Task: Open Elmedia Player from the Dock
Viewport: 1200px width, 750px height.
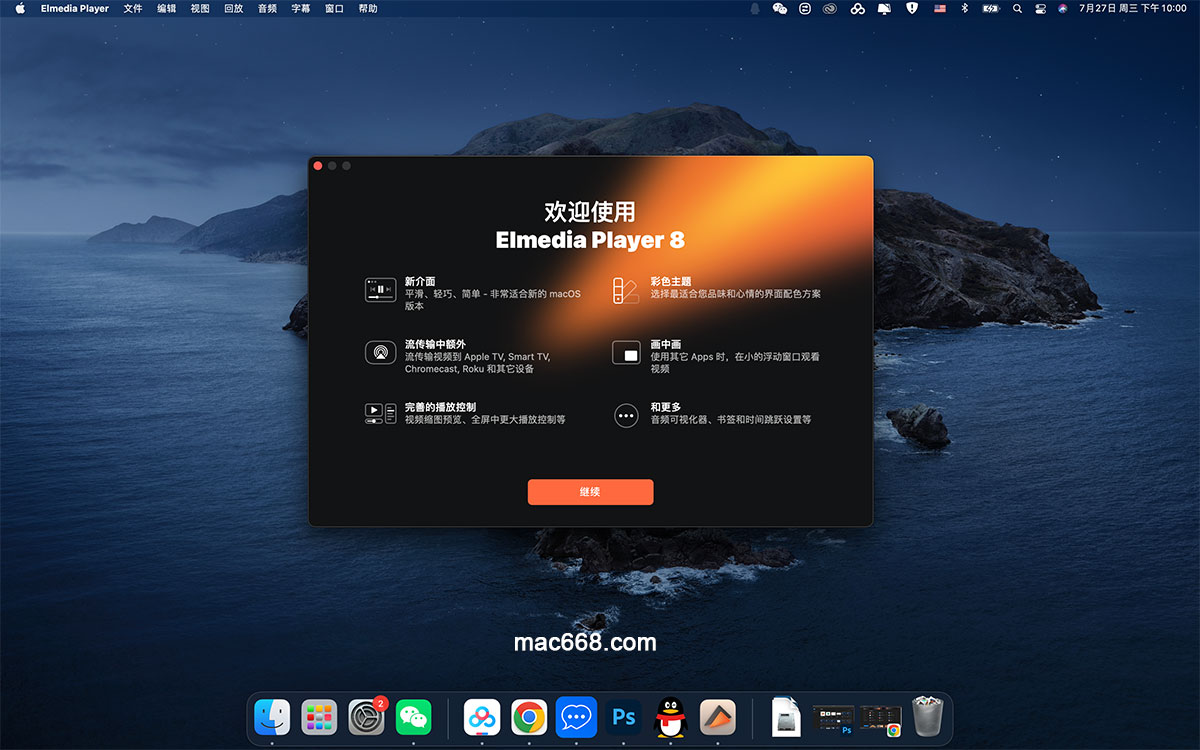Action: (x=717, y=717)
